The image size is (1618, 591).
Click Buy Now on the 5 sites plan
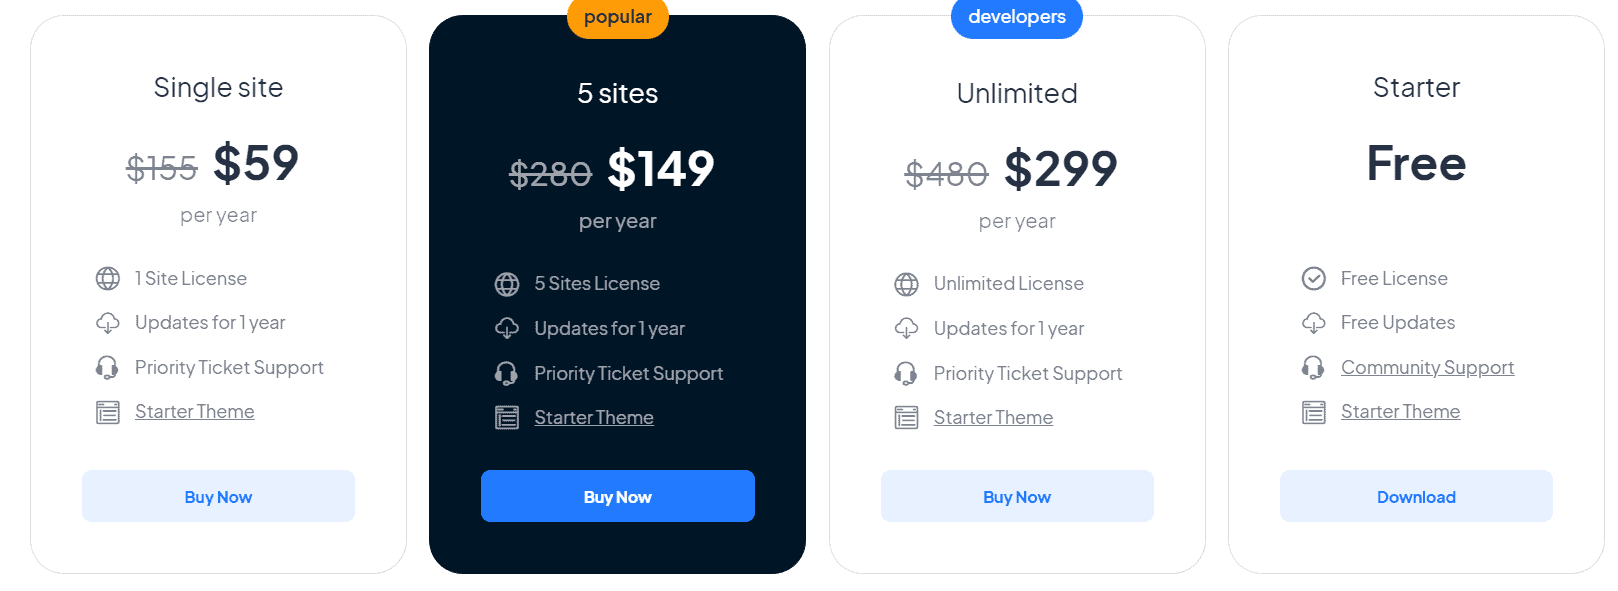click(x=617, y=496)
